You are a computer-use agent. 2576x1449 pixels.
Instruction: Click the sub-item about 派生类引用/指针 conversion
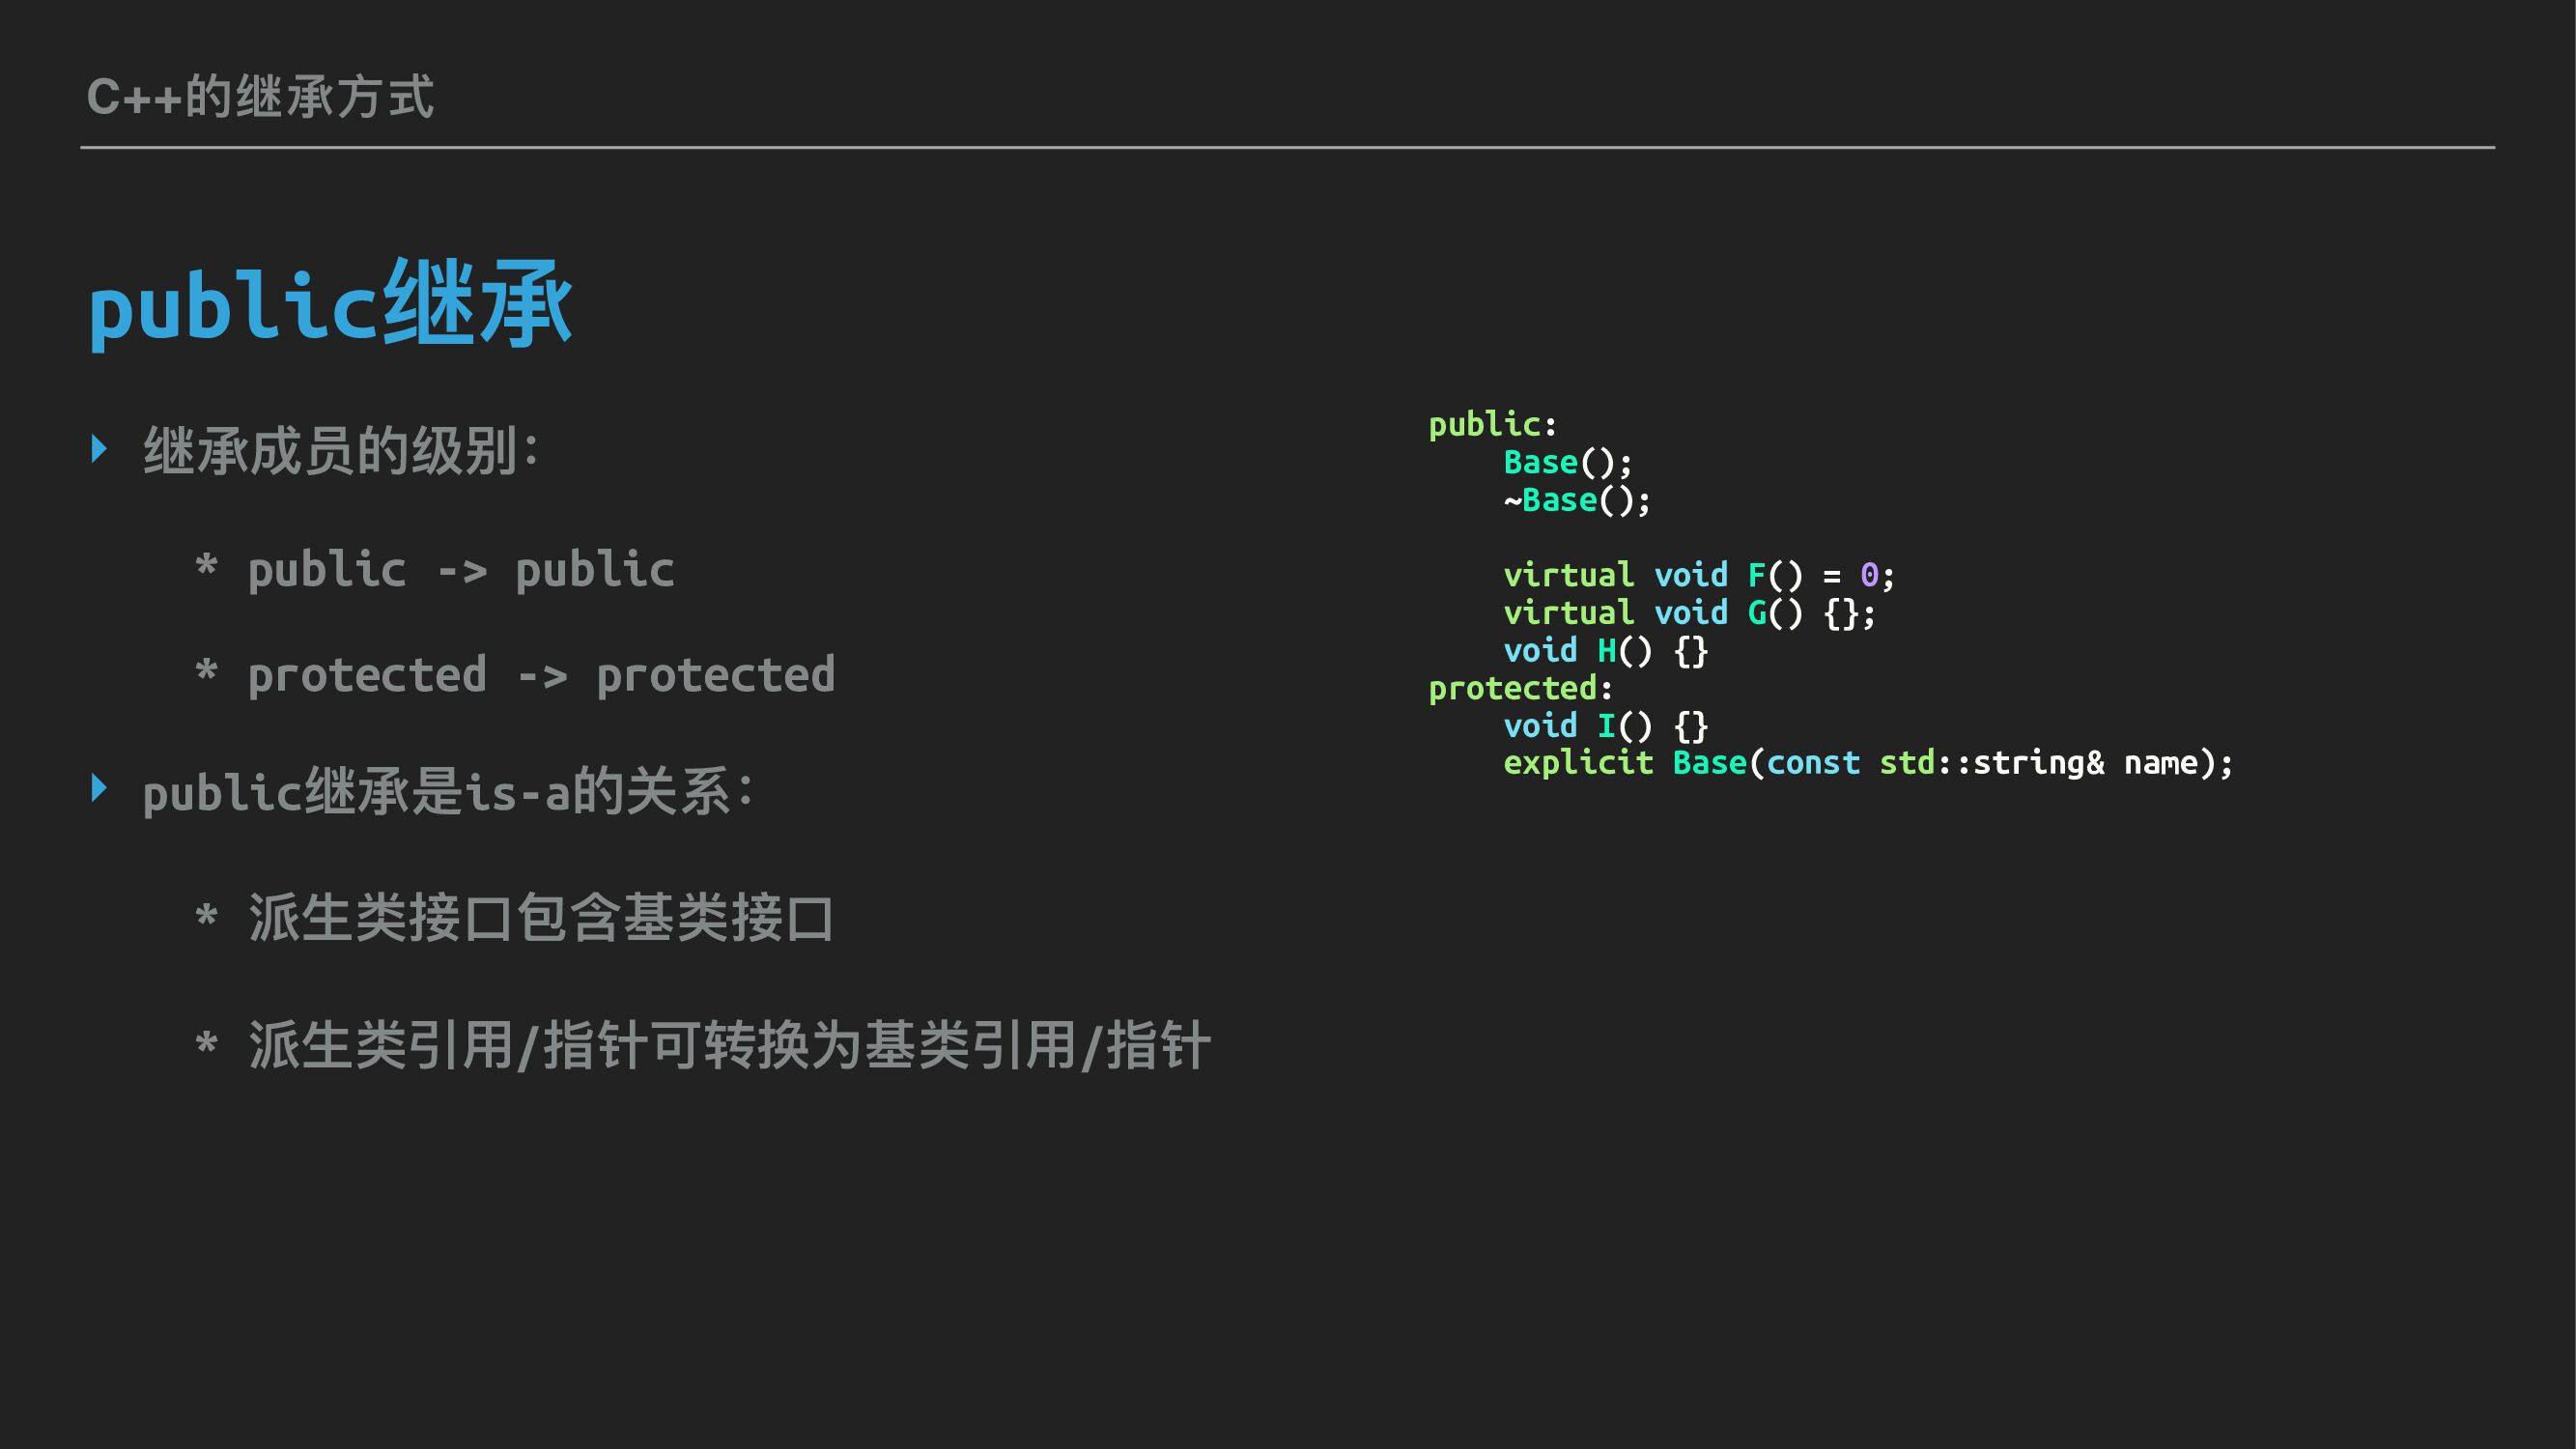[x=729, y=1046]
